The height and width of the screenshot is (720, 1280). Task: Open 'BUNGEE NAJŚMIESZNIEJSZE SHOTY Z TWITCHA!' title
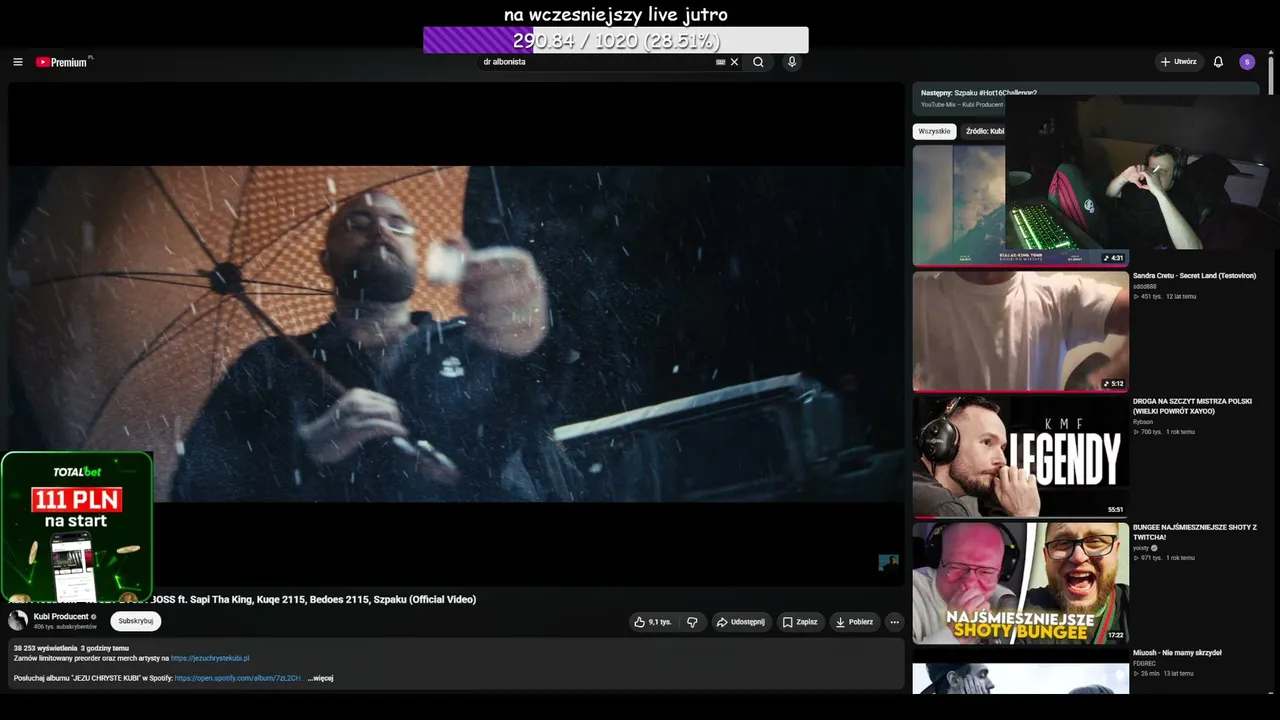1195,532
